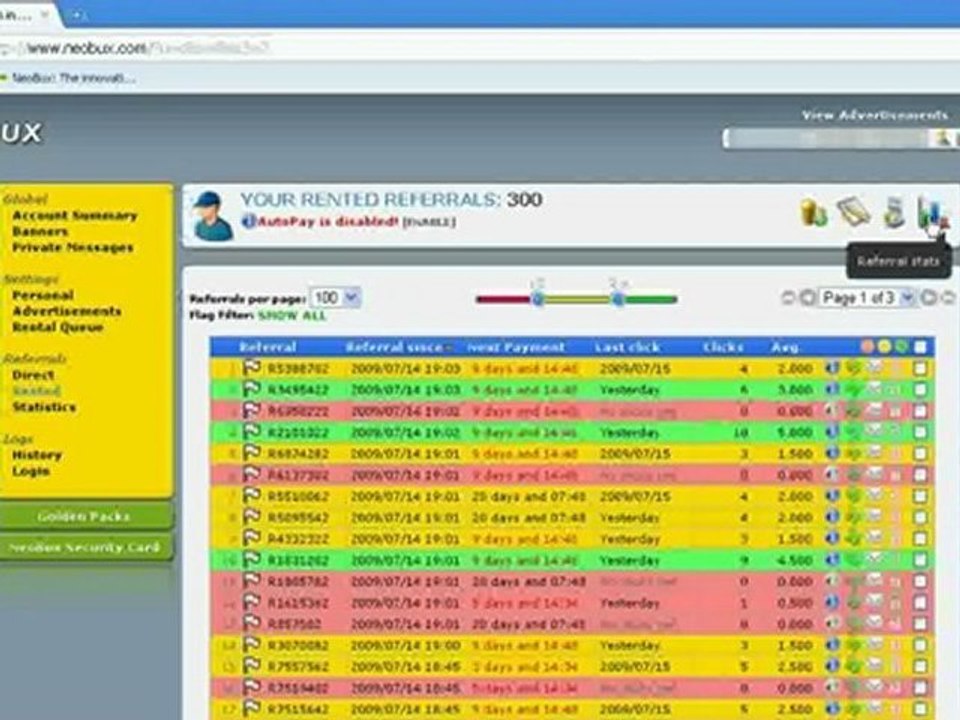This screenshot has height=720, width=960.
Task: Click the flag icon for referral R1031262
Action: tap(252, 560)
